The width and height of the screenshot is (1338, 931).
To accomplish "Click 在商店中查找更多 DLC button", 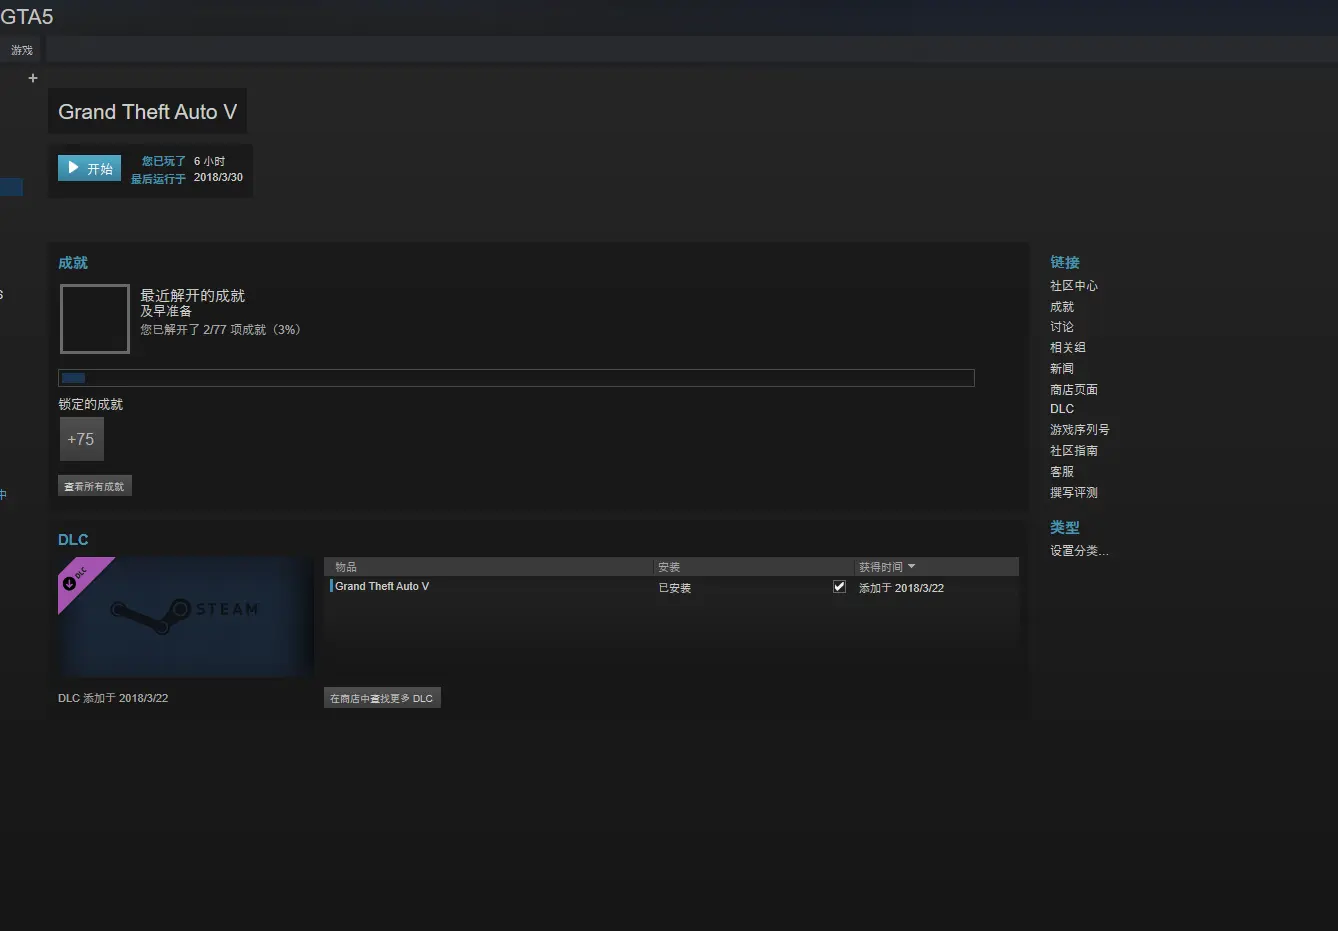I will coord(382,698).
